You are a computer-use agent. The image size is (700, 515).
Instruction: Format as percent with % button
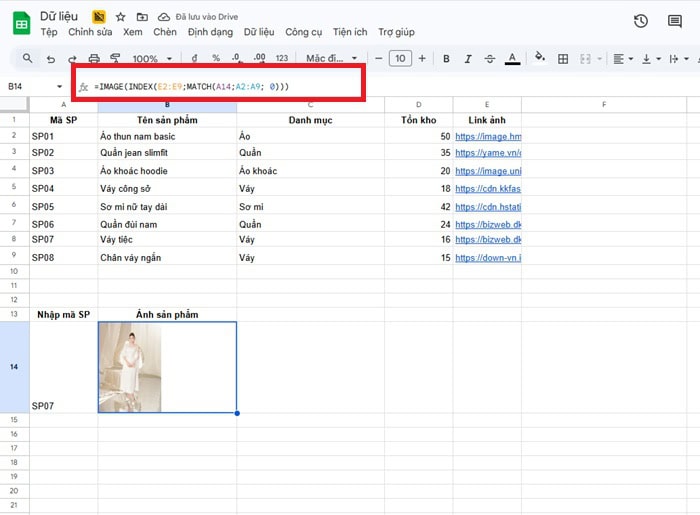click(215, 59)
